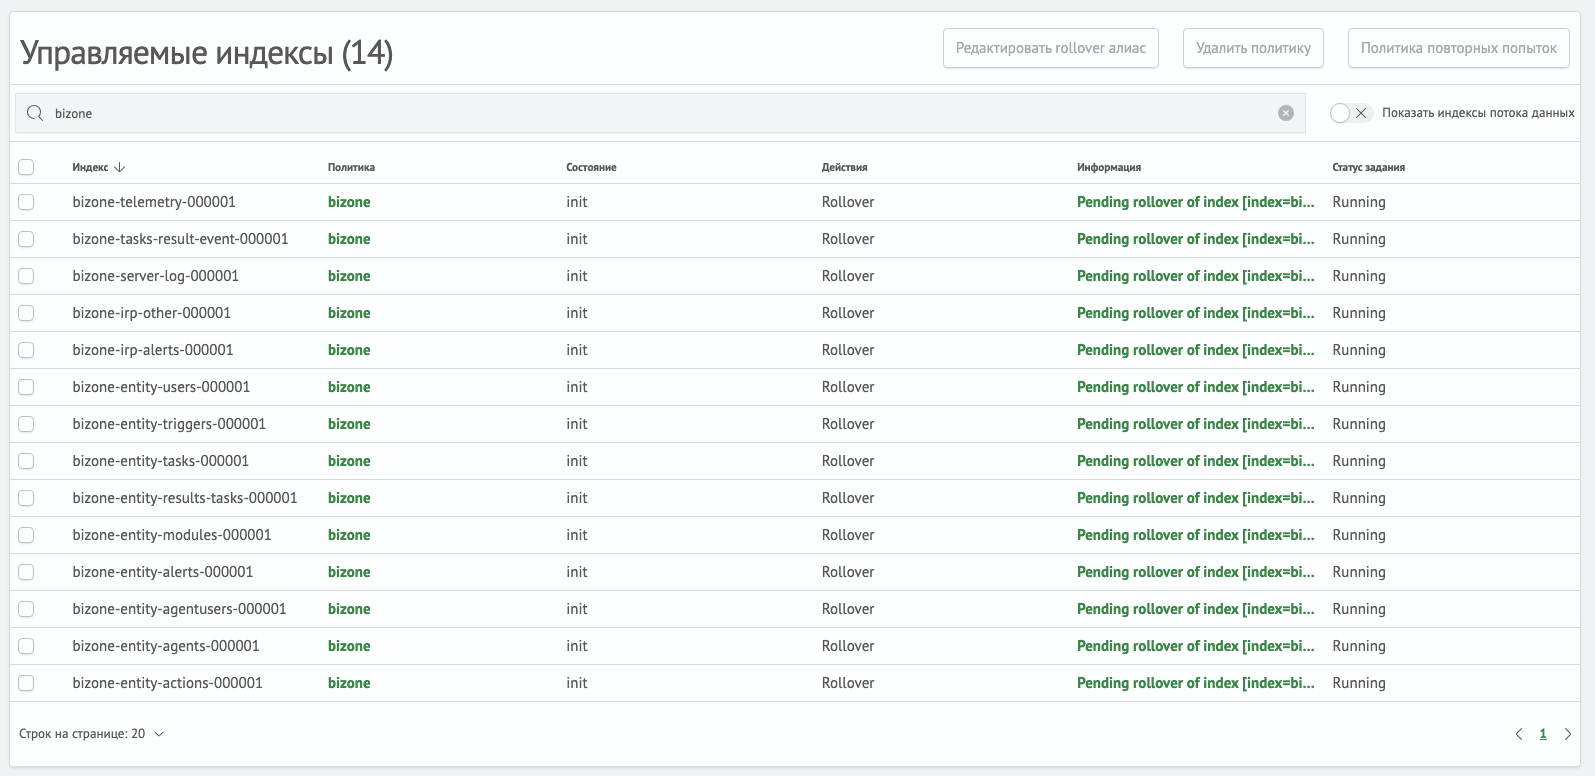Check the bizone-irp-other-000001 row checkbox
The height and width of the screenshot is (776, 1595).
pos(26,313)
